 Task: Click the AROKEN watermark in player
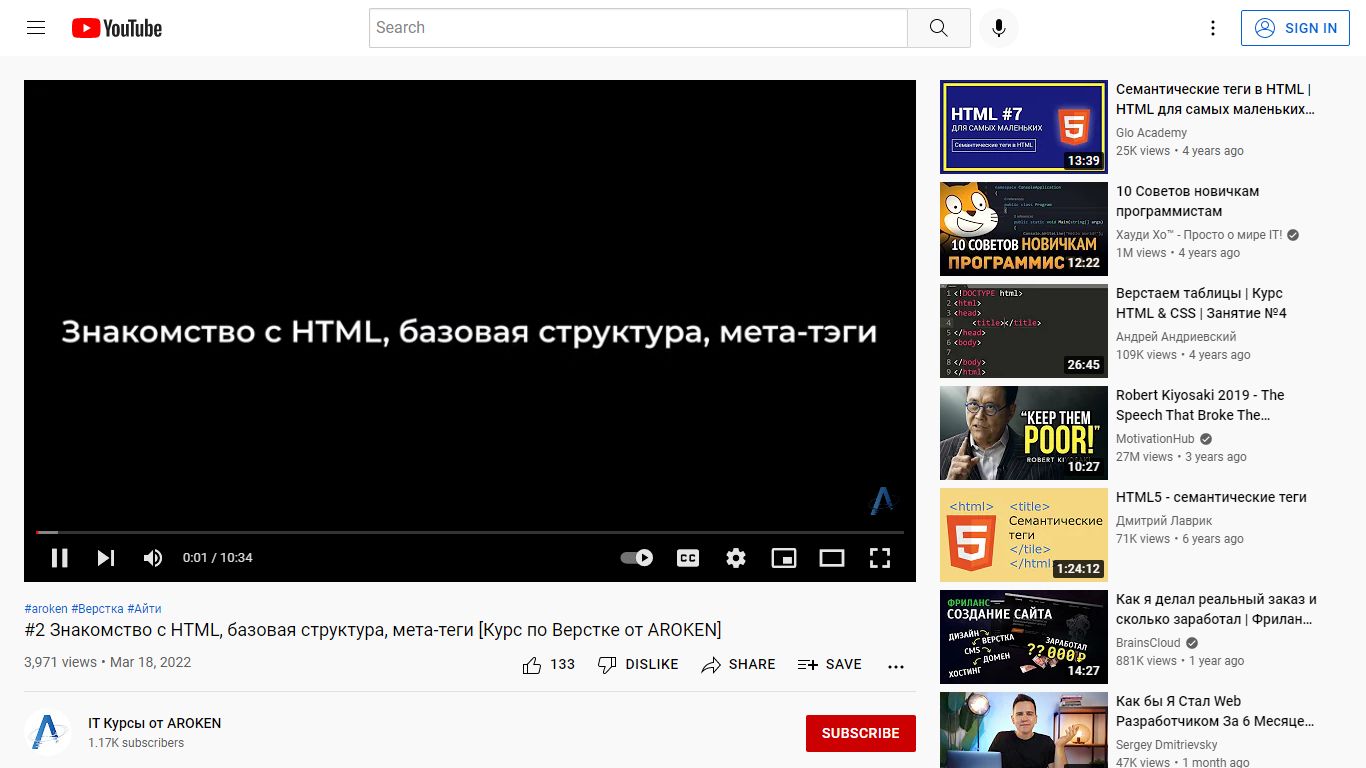coord(882,500)
